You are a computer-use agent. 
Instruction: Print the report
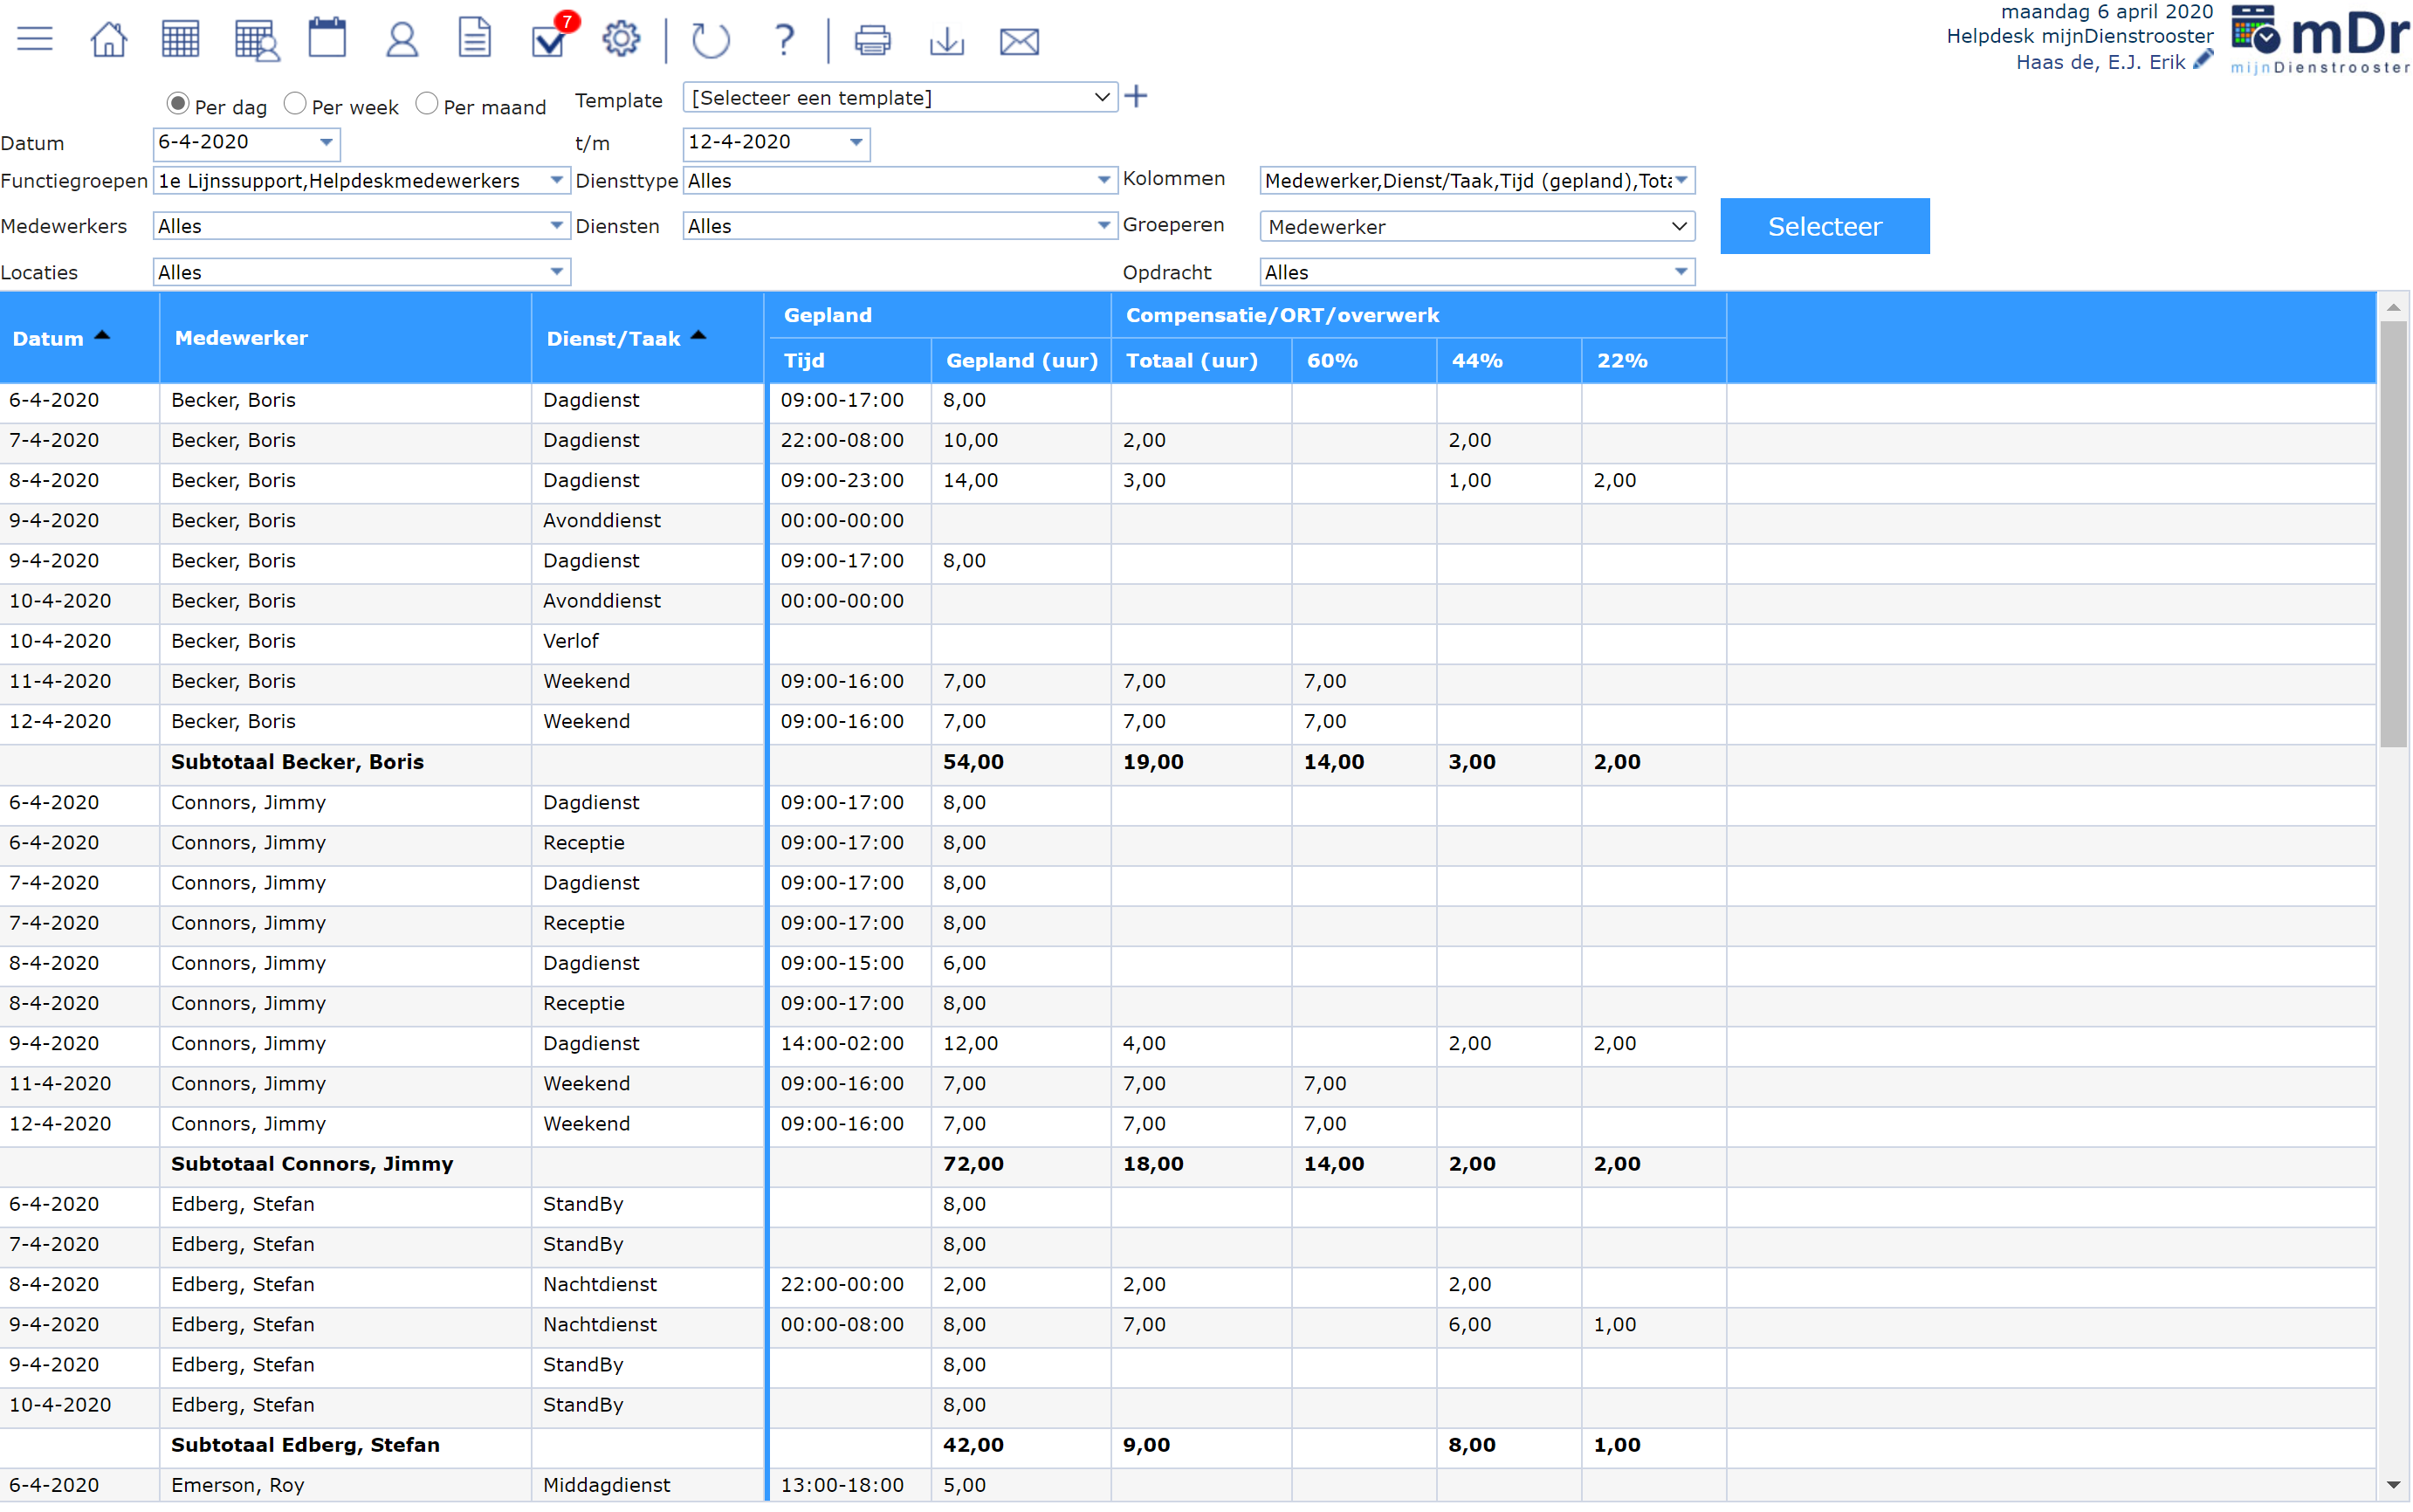872,40
